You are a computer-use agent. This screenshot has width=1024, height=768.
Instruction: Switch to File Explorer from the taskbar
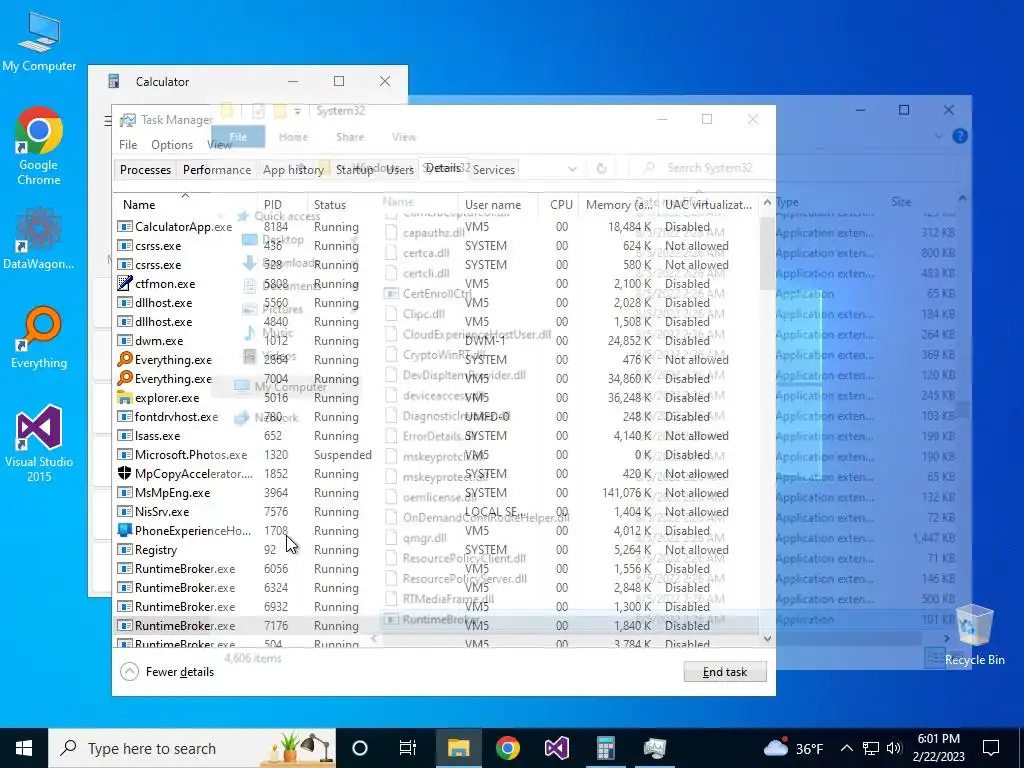click(x=458, y=748)
